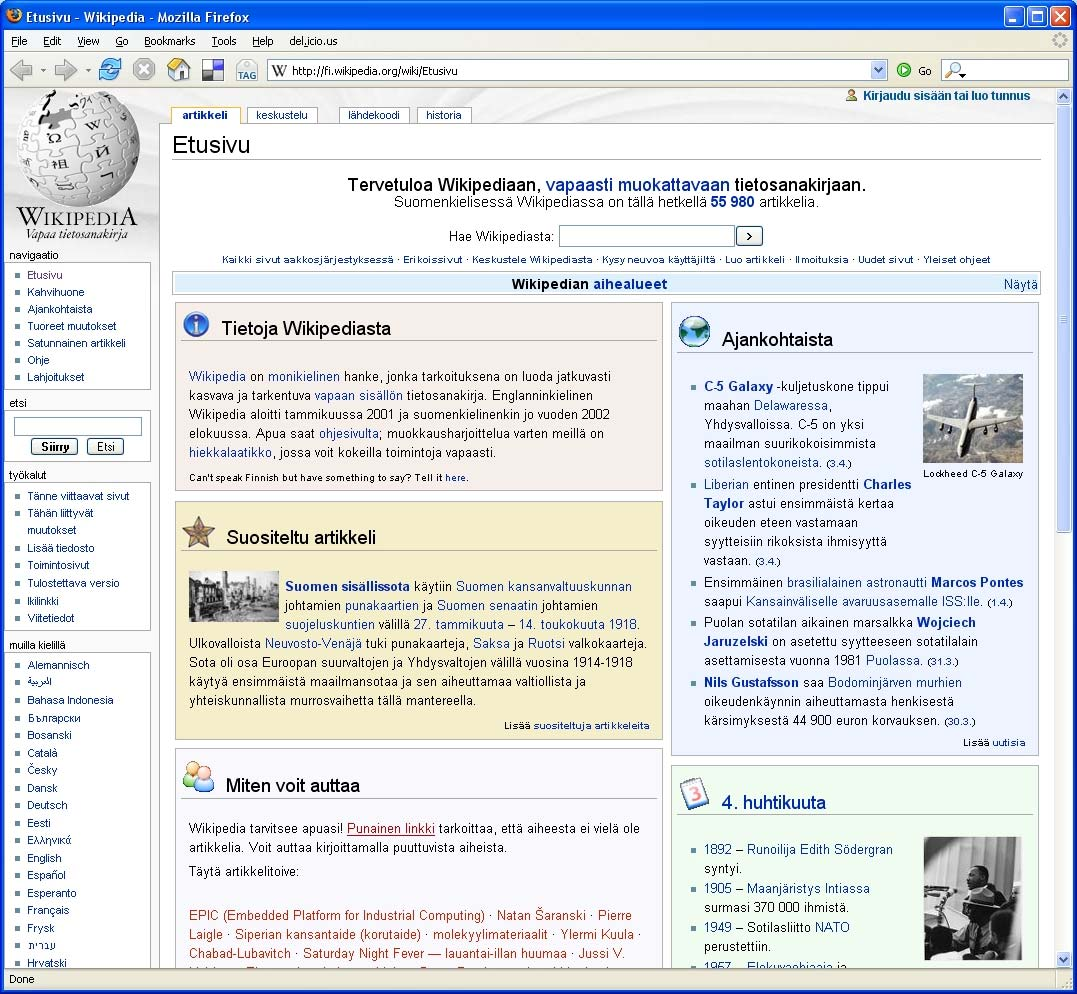This screenshot has width=1077, height=994.
Task: Click the C-5 Galaxy news link
Action: [x=738, y=386]
